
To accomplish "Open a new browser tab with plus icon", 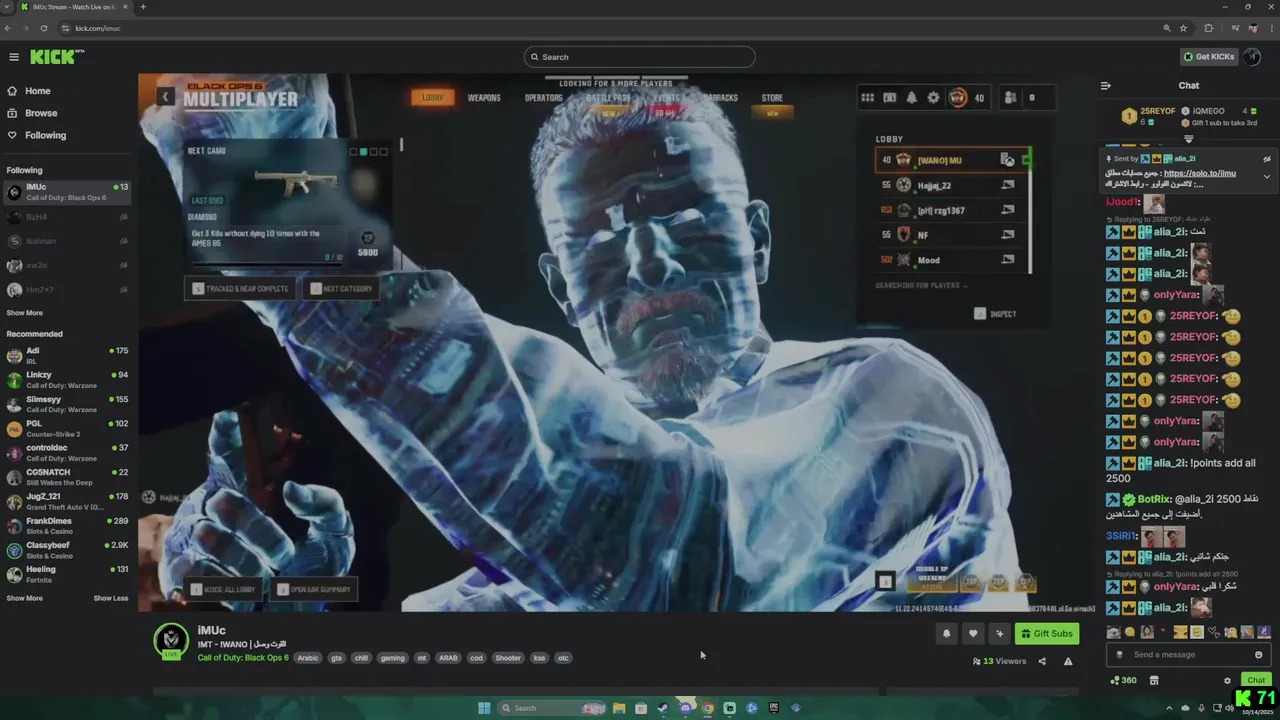I will [x=142, y=7].
